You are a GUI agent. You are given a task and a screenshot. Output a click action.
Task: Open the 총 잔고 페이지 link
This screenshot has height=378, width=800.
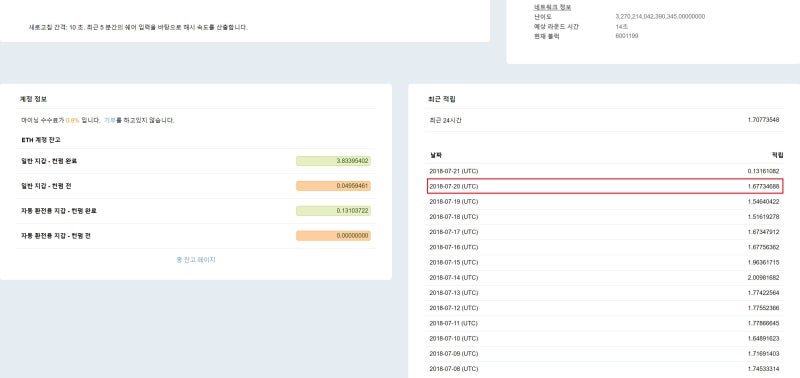[196, 260]
